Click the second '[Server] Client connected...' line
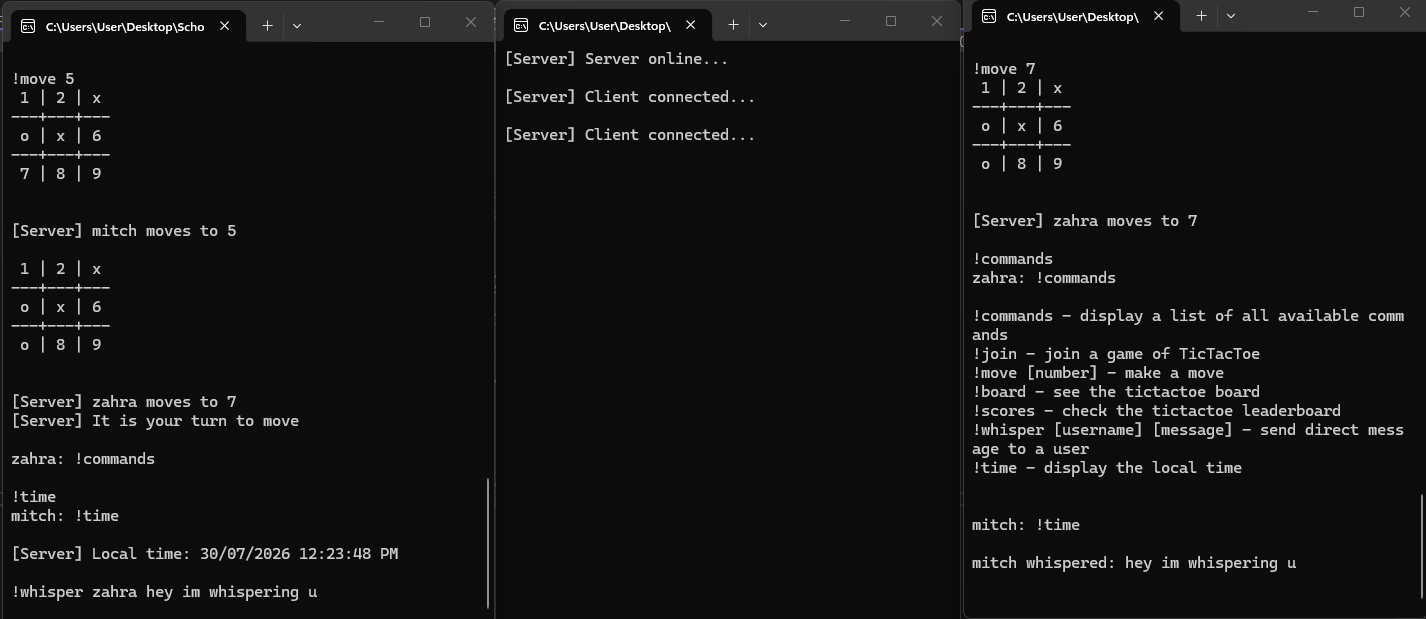Viewport: 1426px width, 619px height. tap(630, 135)
